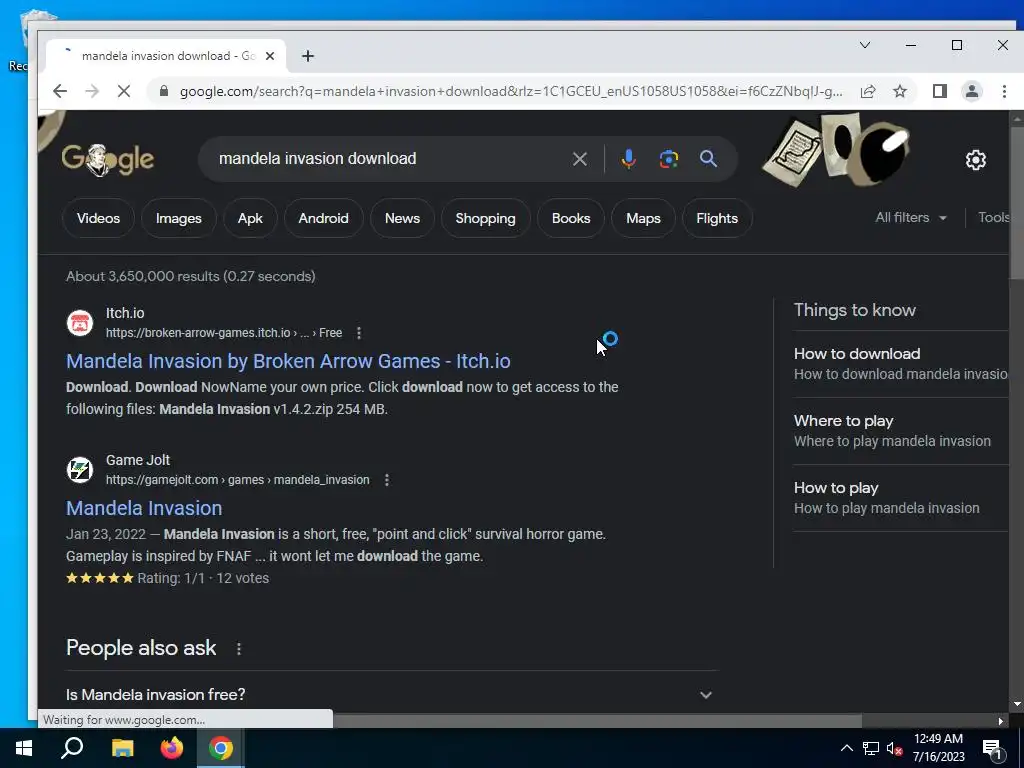This screenshot has height=768, width=1024.
Task: Open the Windows Start menu
Action: tap(24, 748)
